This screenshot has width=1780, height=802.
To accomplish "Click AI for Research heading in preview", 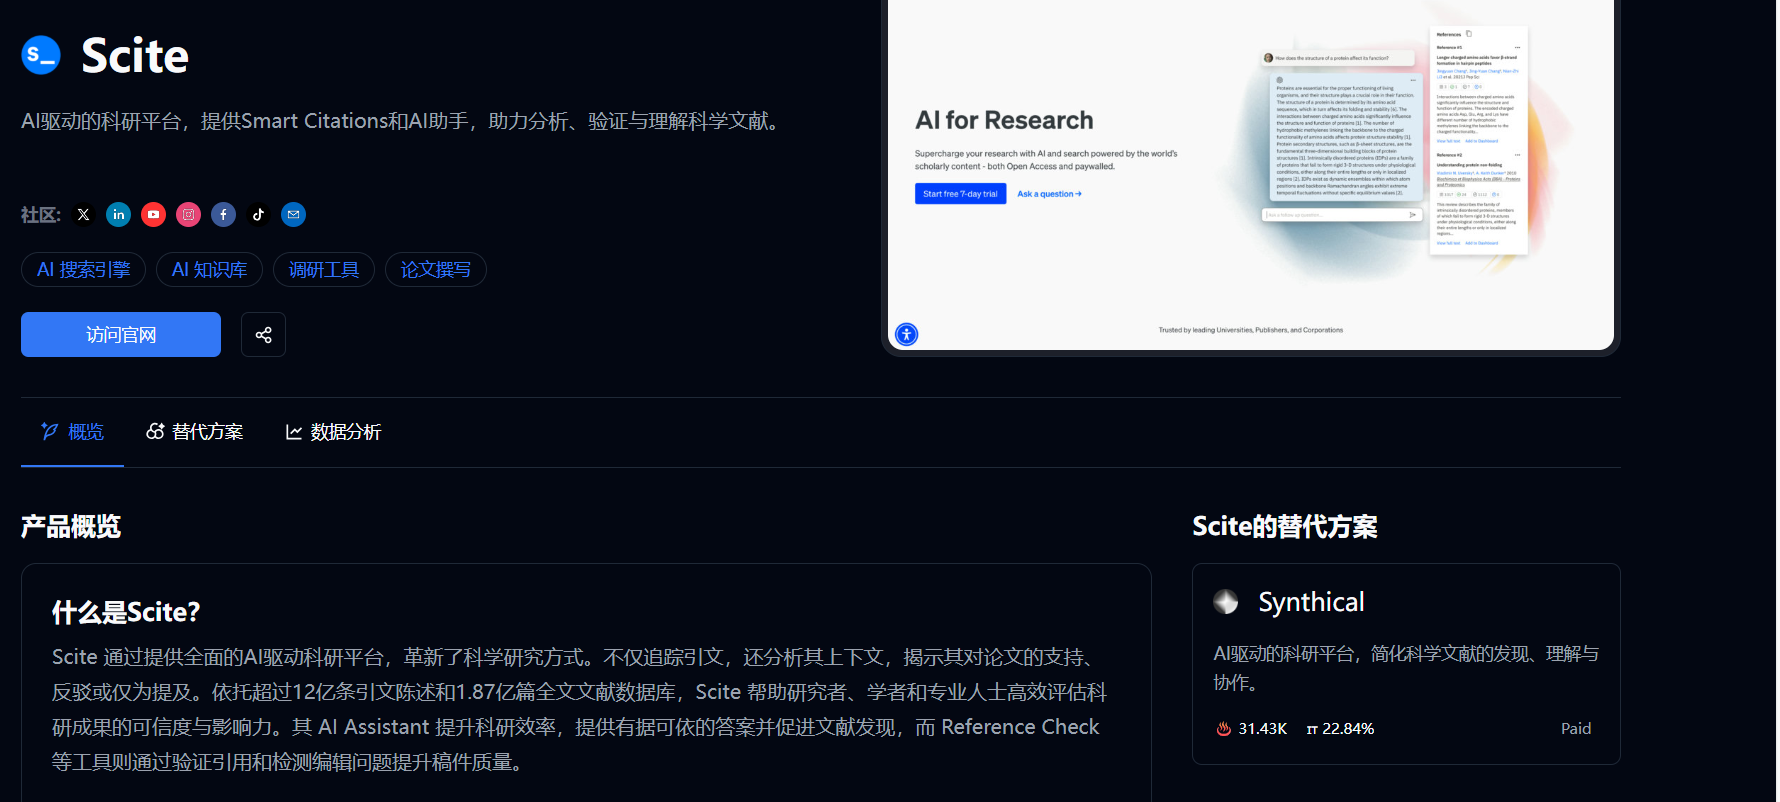I will tap(1004, 120).
